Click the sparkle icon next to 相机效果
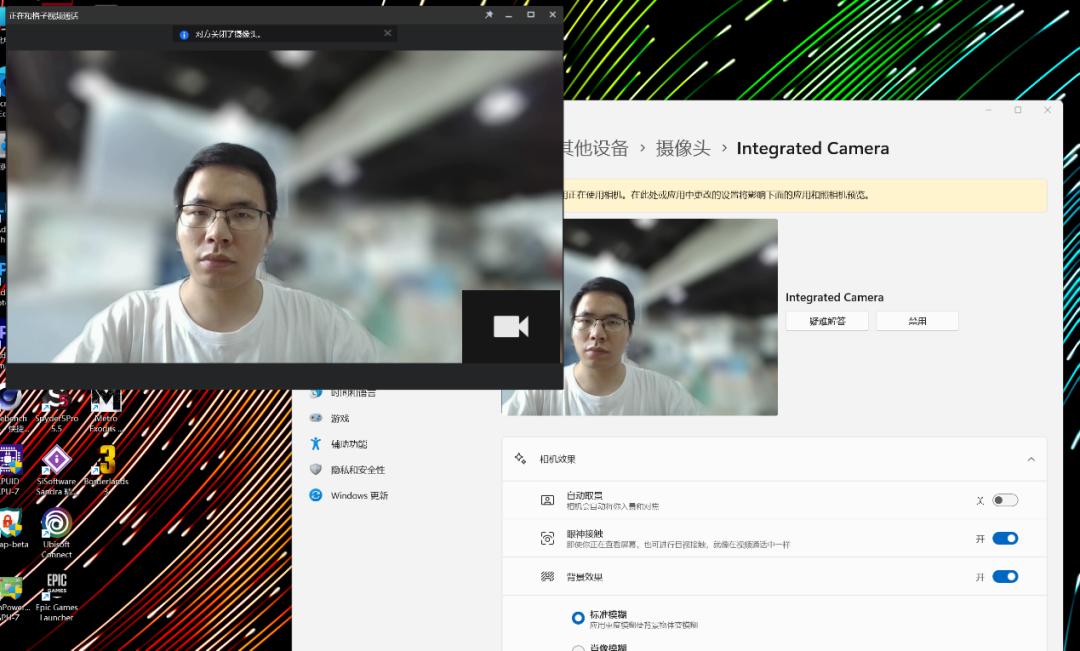Image resolution: width=1080 pixels, height=651 pixels. (521, 458)
